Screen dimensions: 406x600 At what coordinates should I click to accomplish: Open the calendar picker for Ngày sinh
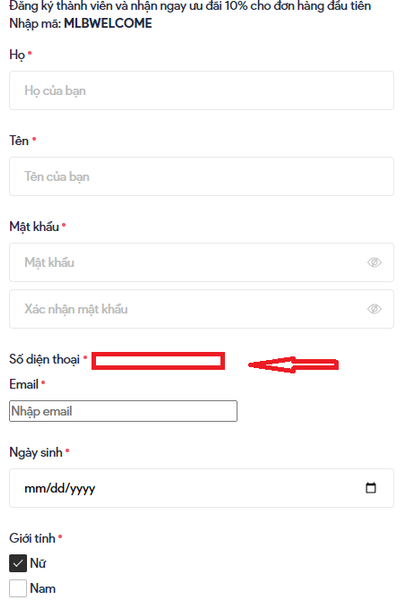coord(370,488)
